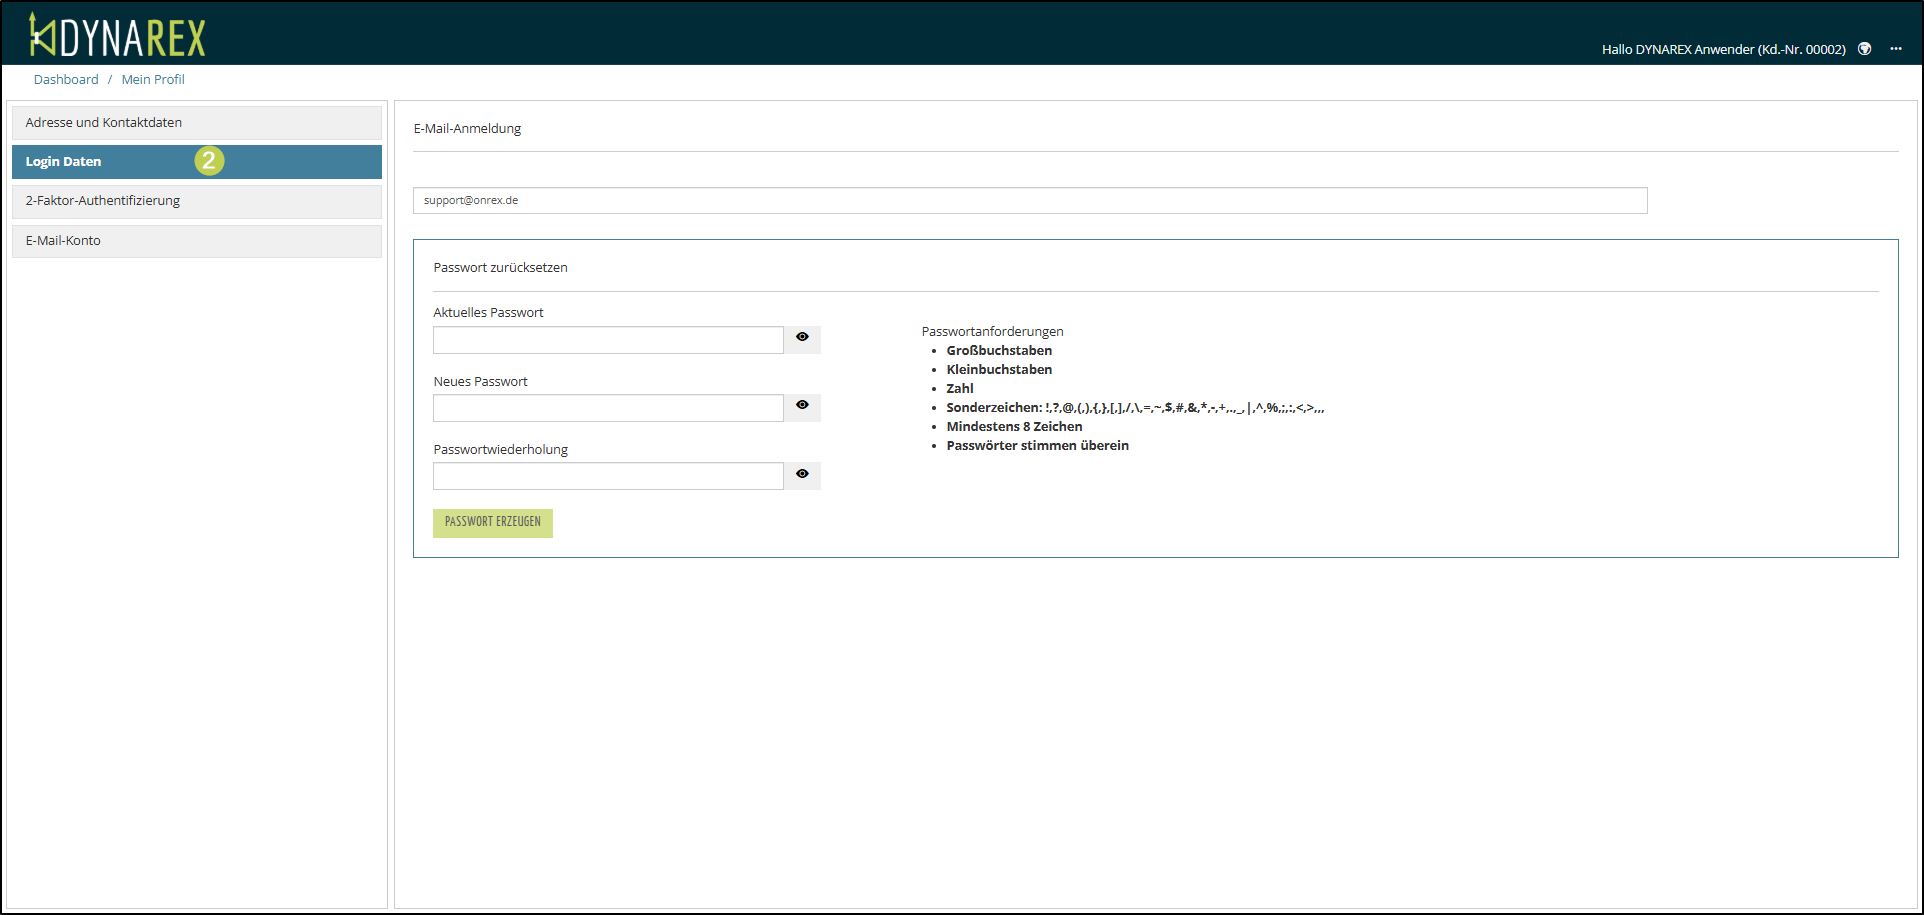Click into the Aktuelles Passwort field

[x=608, y=340]
